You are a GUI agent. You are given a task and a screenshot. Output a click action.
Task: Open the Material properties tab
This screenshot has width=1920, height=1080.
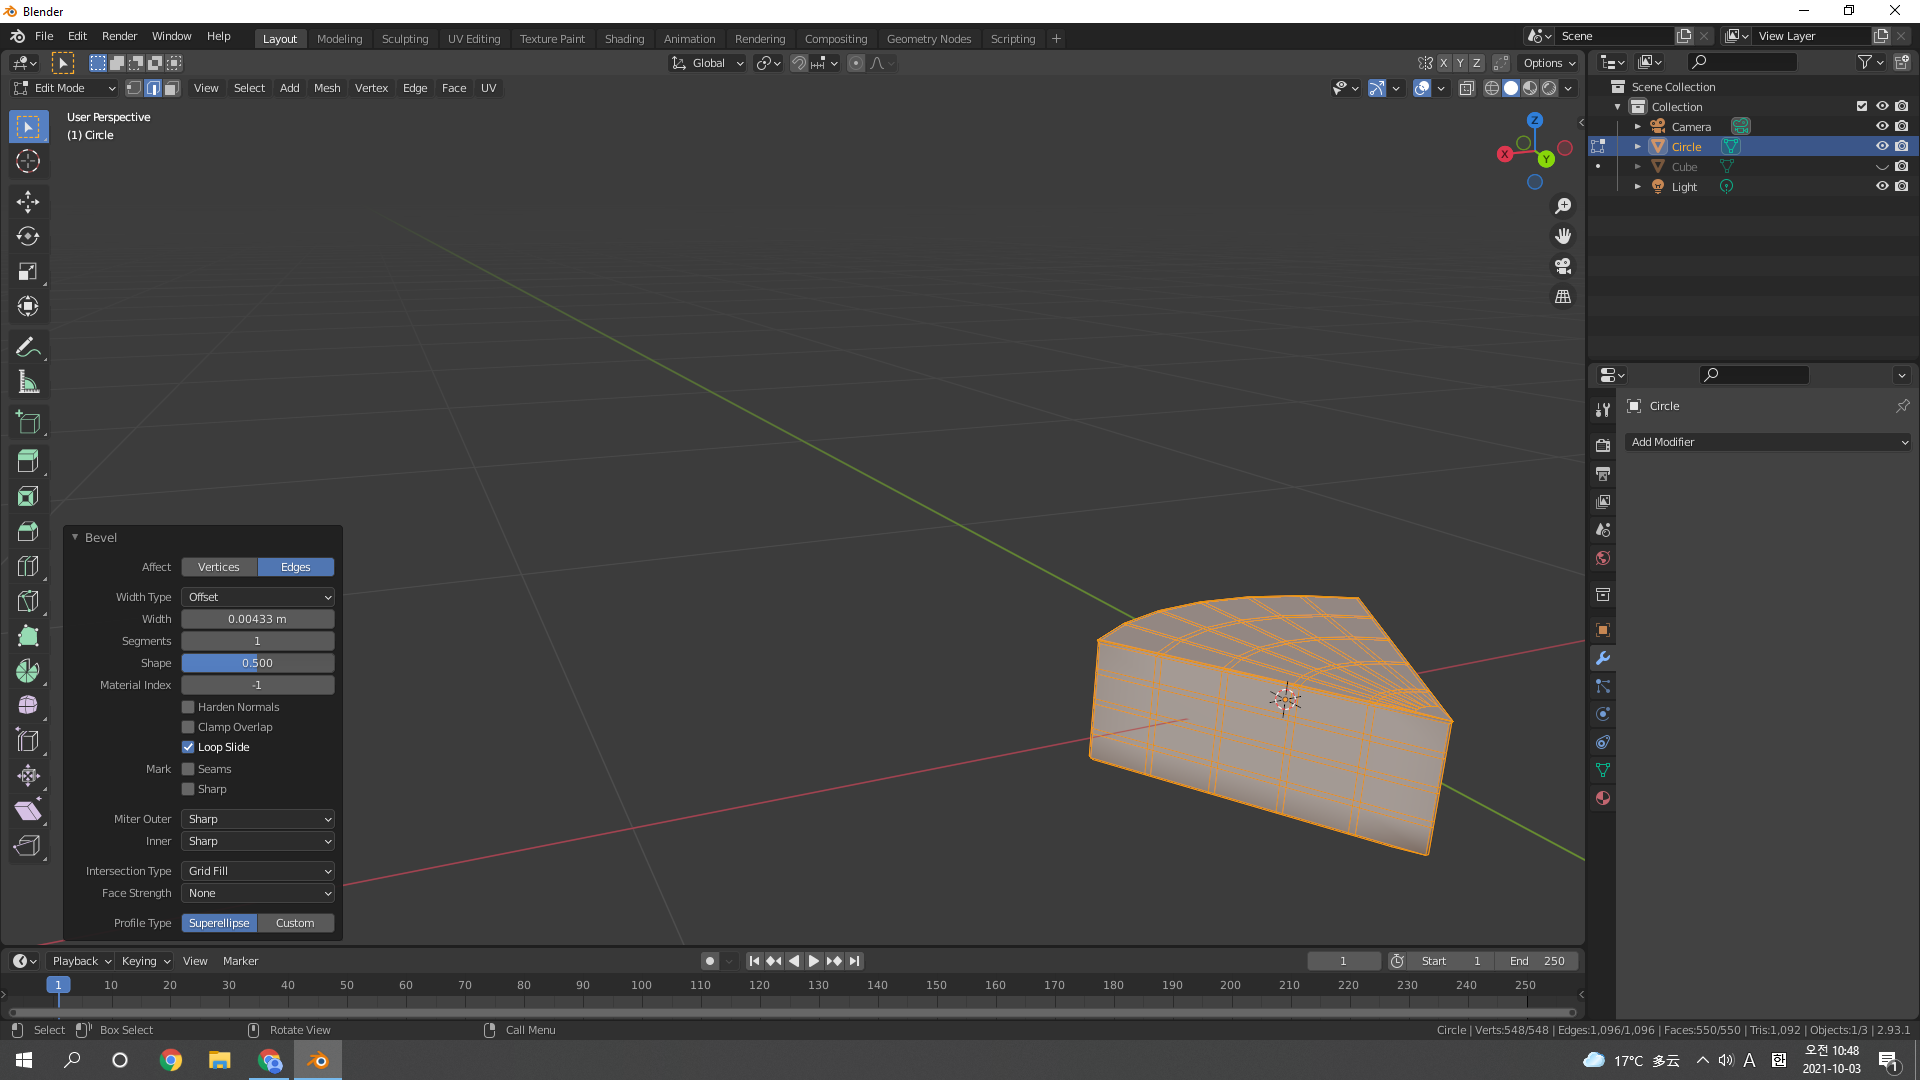click(1603, 798)
